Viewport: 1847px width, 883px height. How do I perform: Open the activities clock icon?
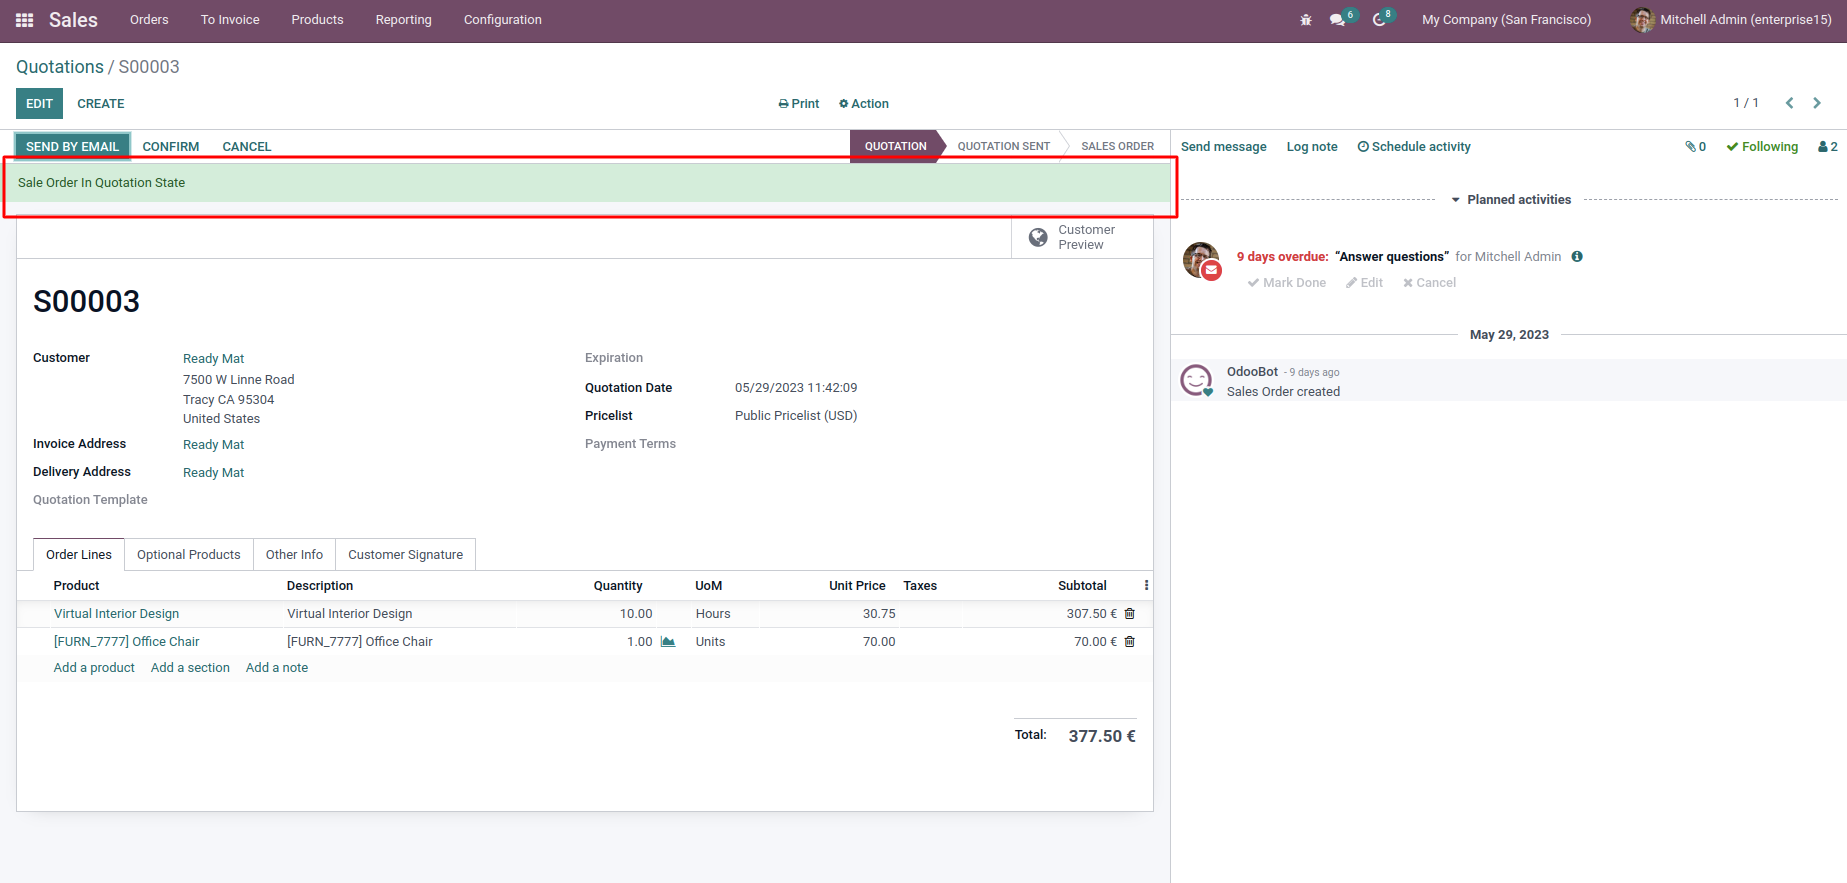click(1379, 20)
